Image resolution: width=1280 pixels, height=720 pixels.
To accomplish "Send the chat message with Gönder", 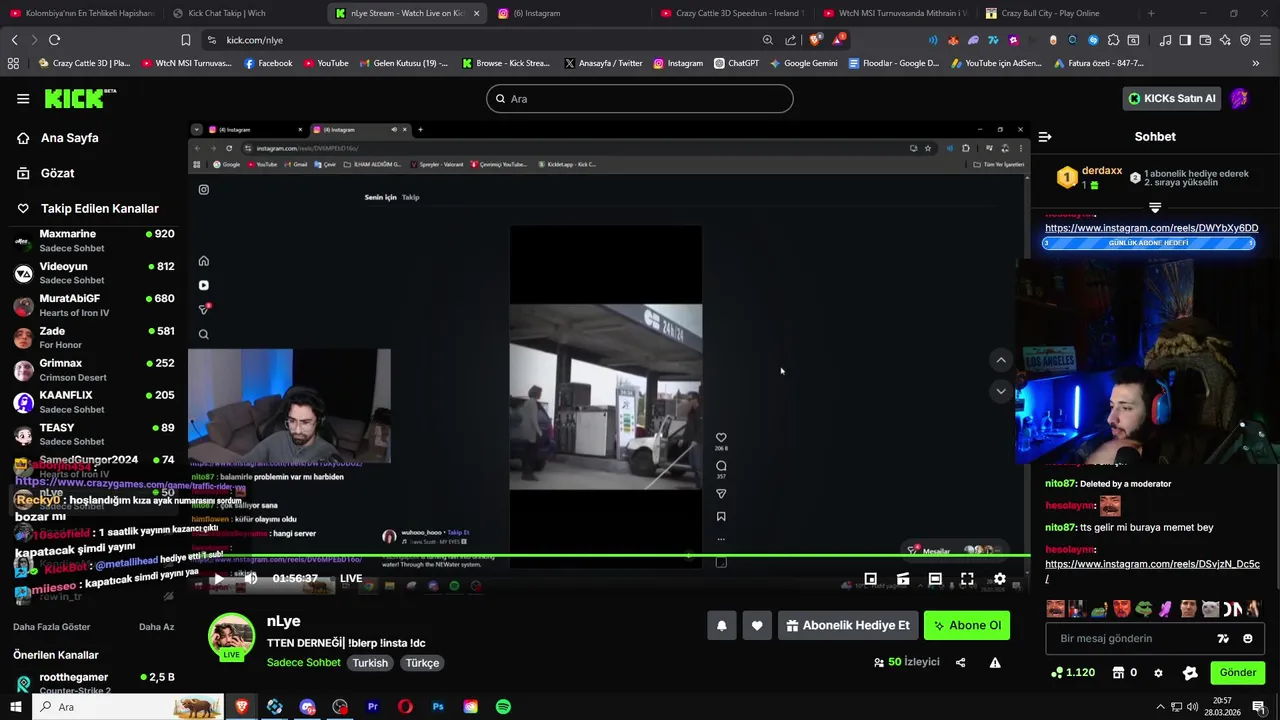I will (x=1237, y=673).
